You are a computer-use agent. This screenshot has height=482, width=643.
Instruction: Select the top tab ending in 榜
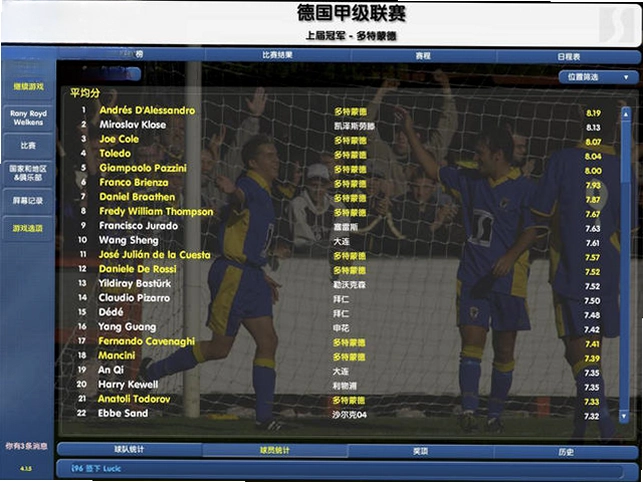(131, 54)
